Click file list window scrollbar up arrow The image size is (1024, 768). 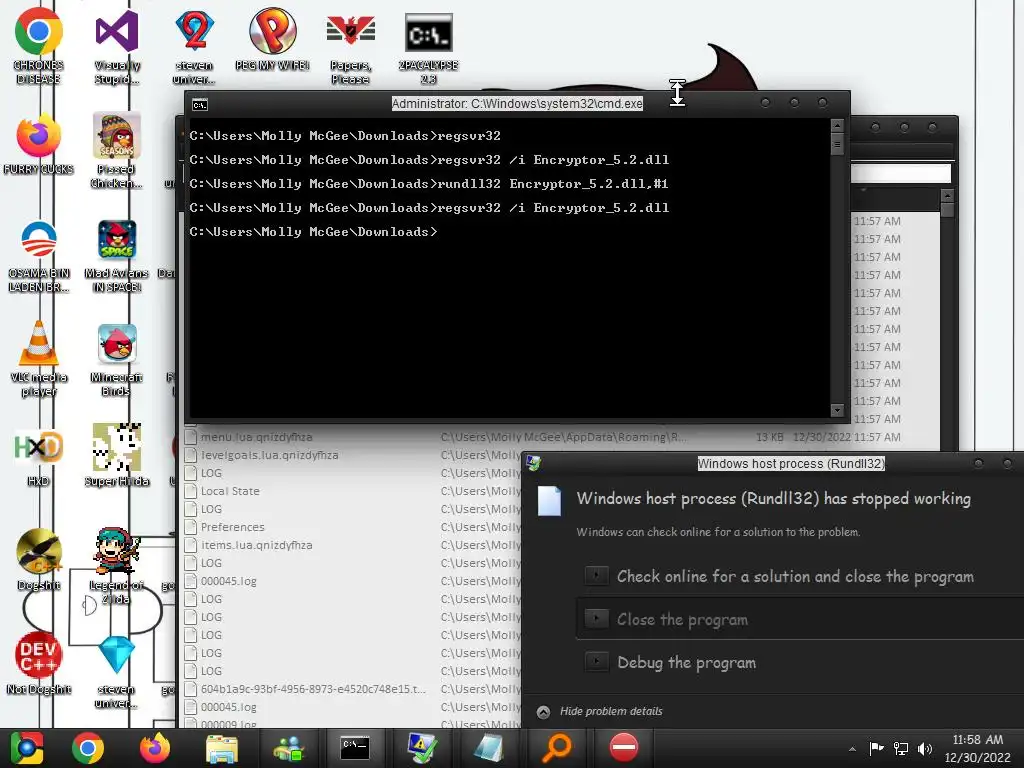coord(947,196)
